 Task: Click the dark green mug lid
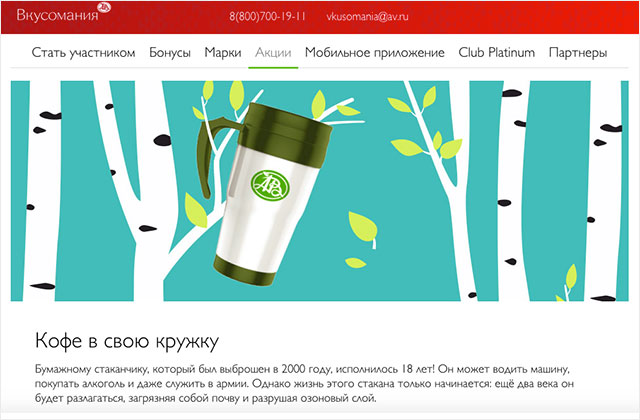(x=289, y=127)
